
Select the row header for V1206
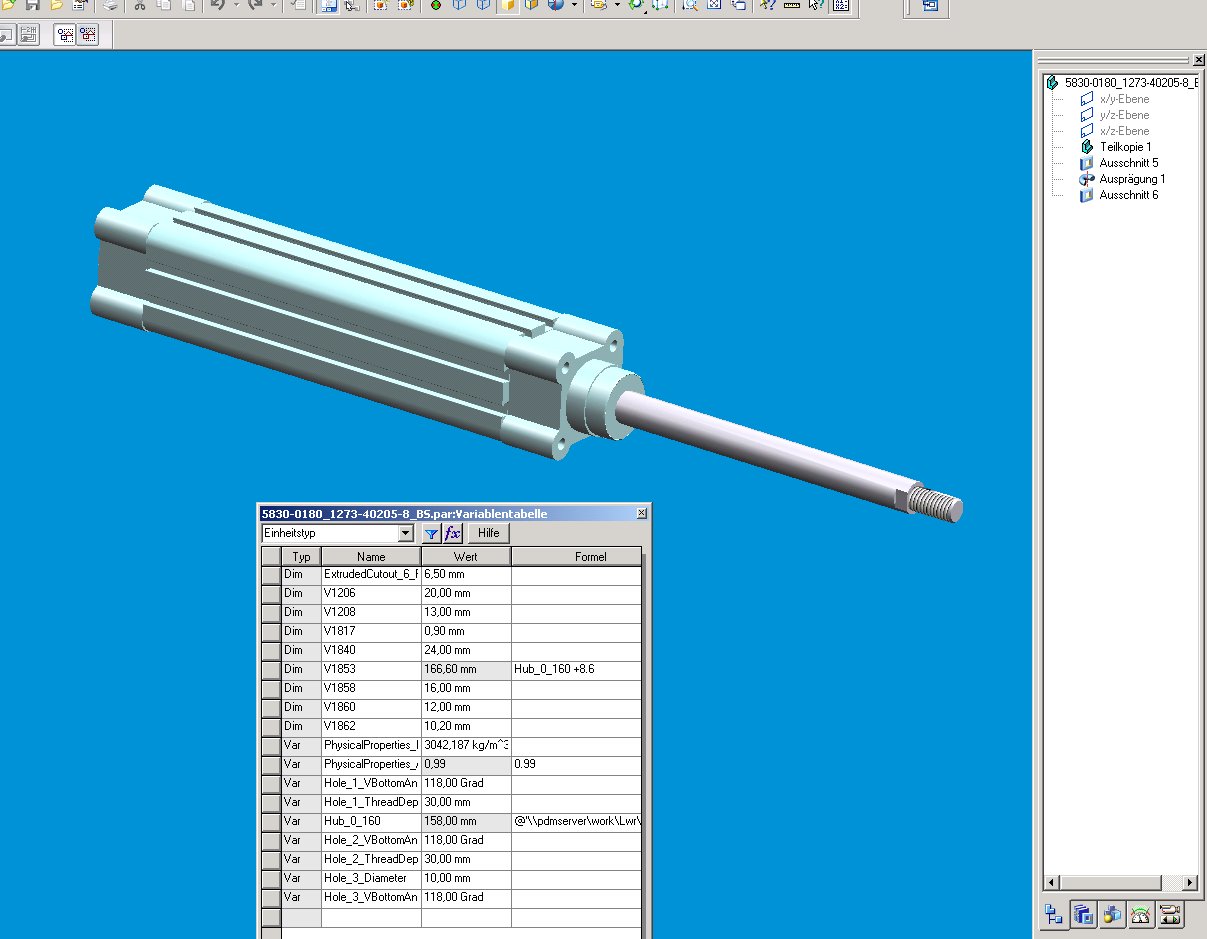coord(271,593)
